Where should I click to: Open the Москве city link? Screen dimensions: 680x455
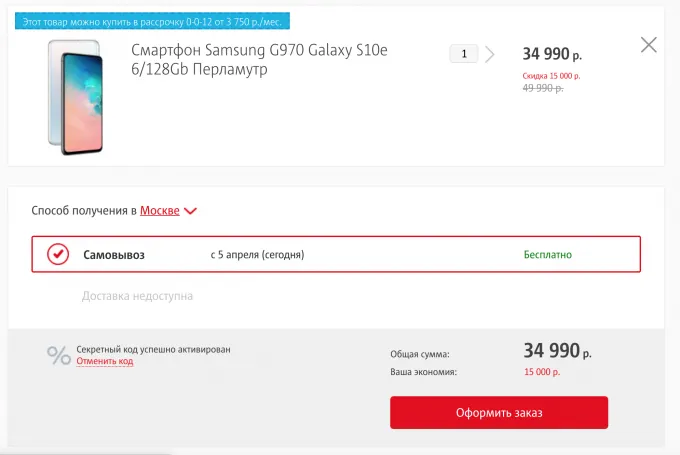point(160,211)
